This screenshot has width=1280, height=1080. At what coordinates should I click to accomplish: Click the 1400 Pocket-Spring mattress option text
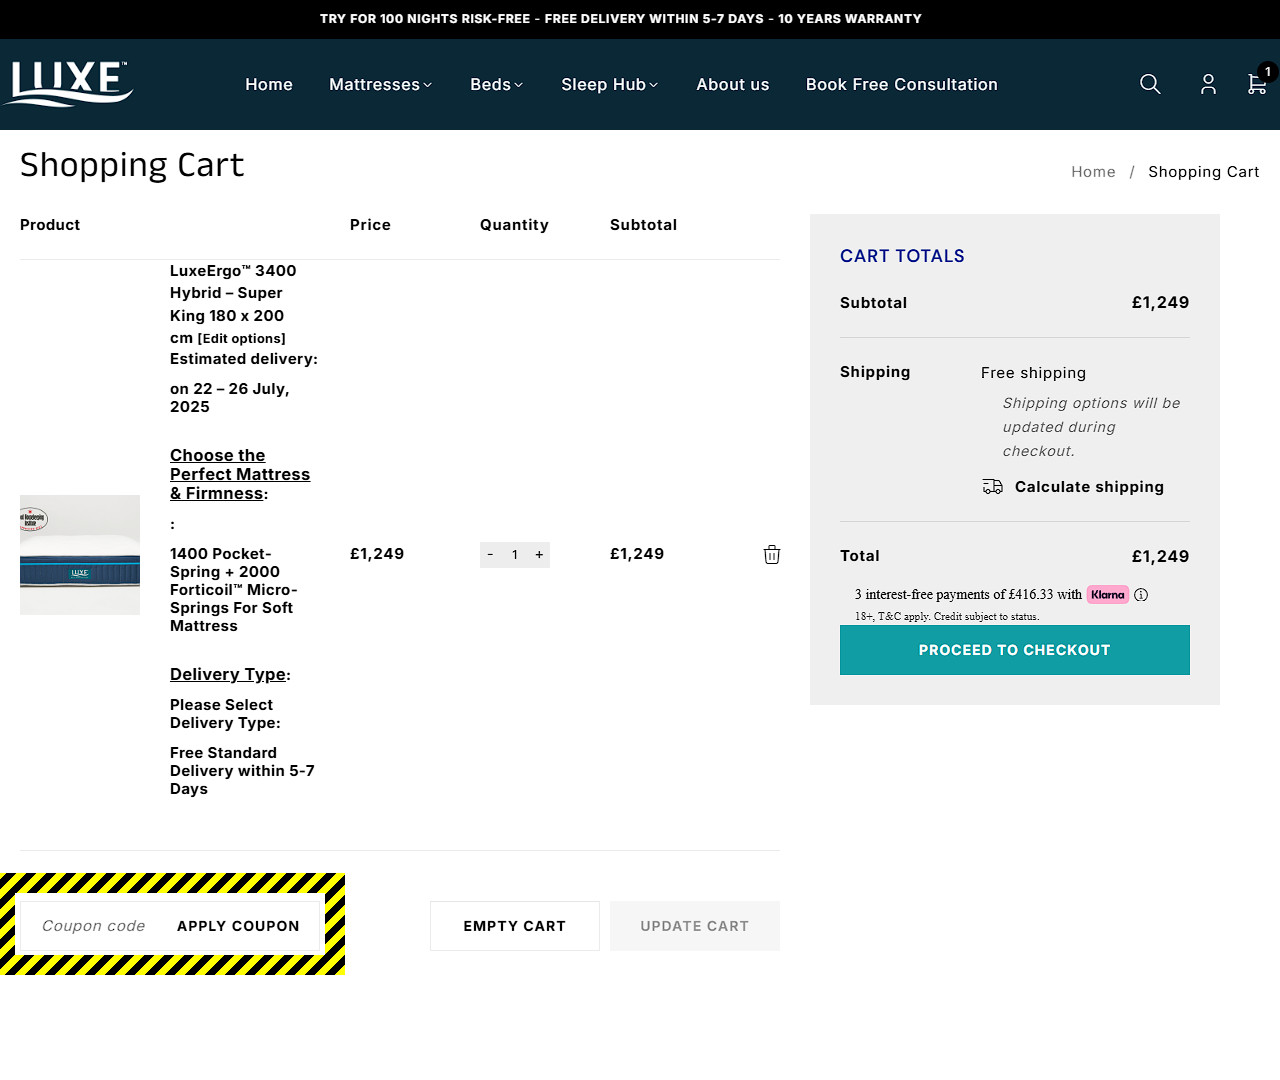[234, 590]
